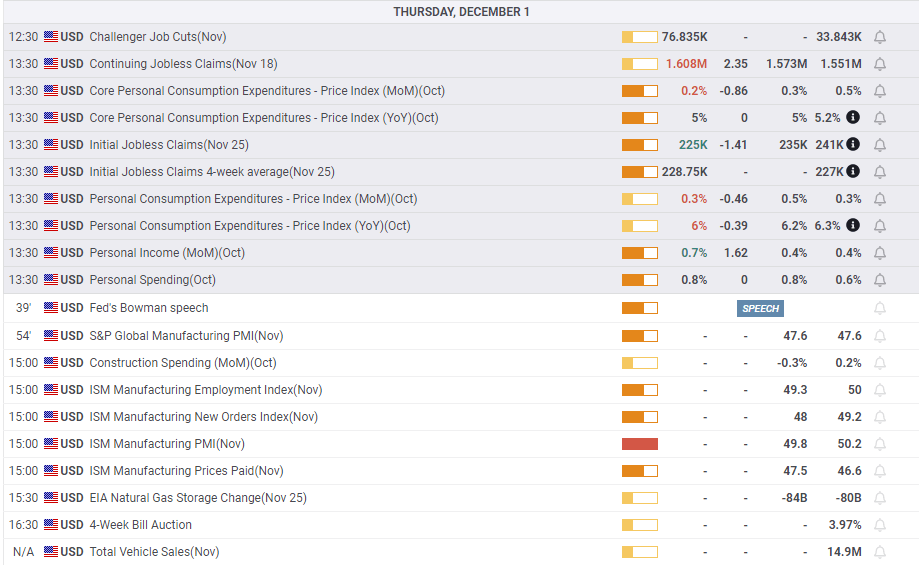
Task: Toggle the notification bell for Personal Income (MoM)
Action: pos(880,253)
